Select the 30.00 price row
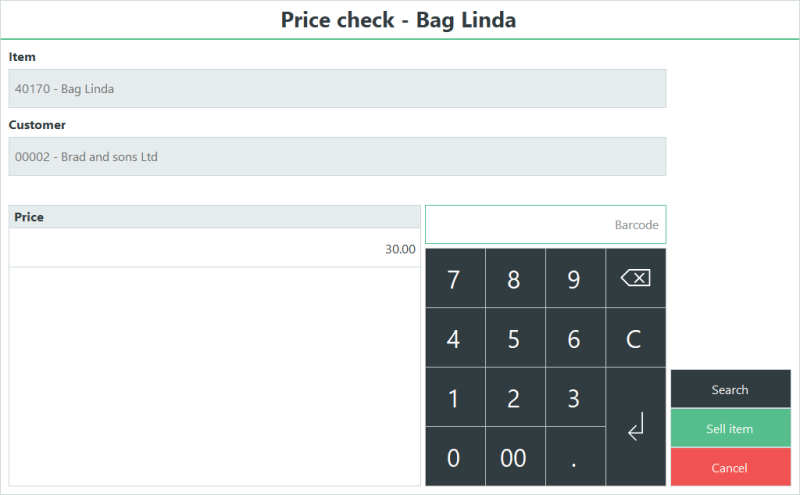This screenshot has height=495, width=800. coord(214,248)
